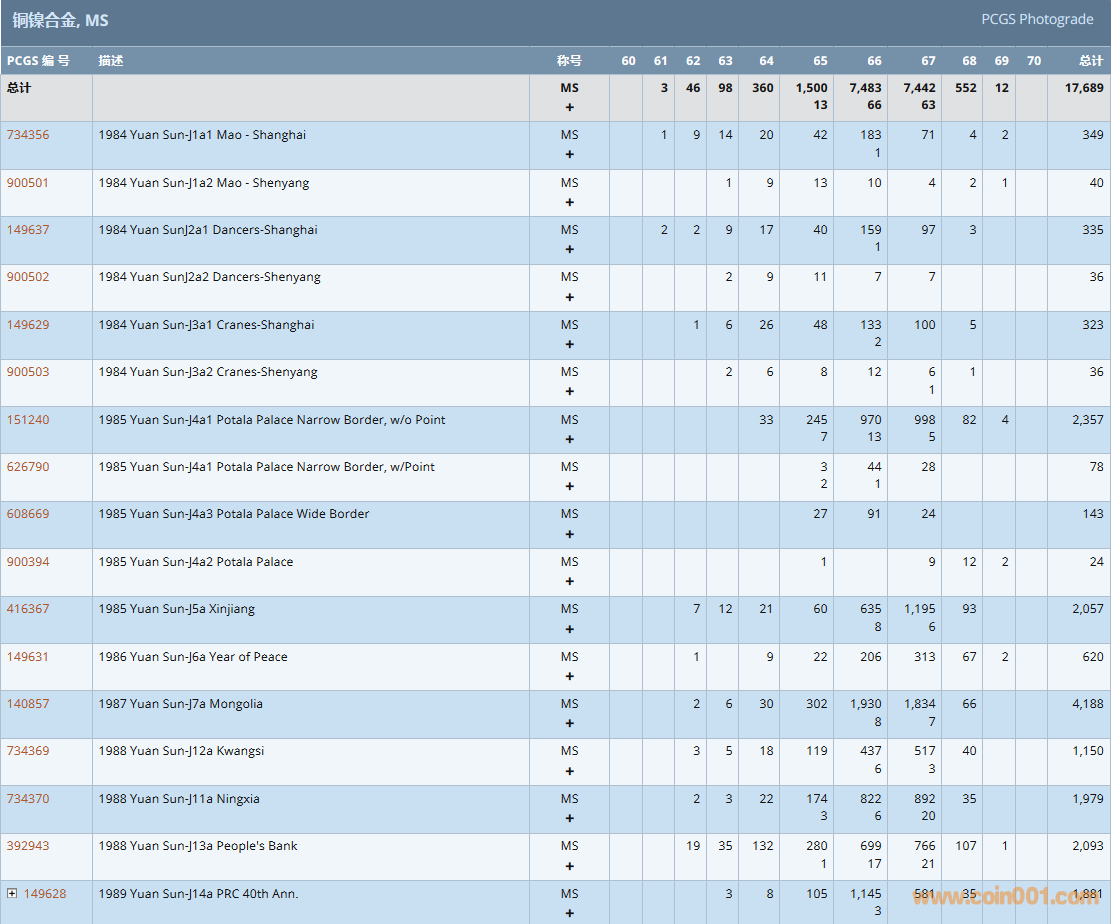The width and height of the screenshot is (1112, 924).
Task: Open PCGS number 416367 Xinjiang link
Action: tap(28, 609)
